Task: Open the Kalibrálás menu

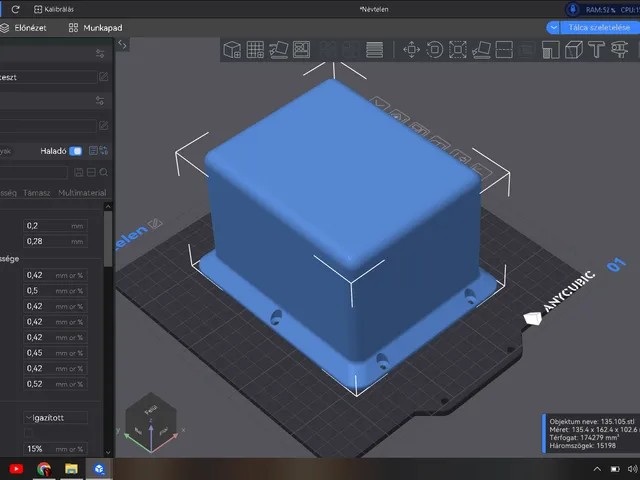Action: [x=54, y=9]
